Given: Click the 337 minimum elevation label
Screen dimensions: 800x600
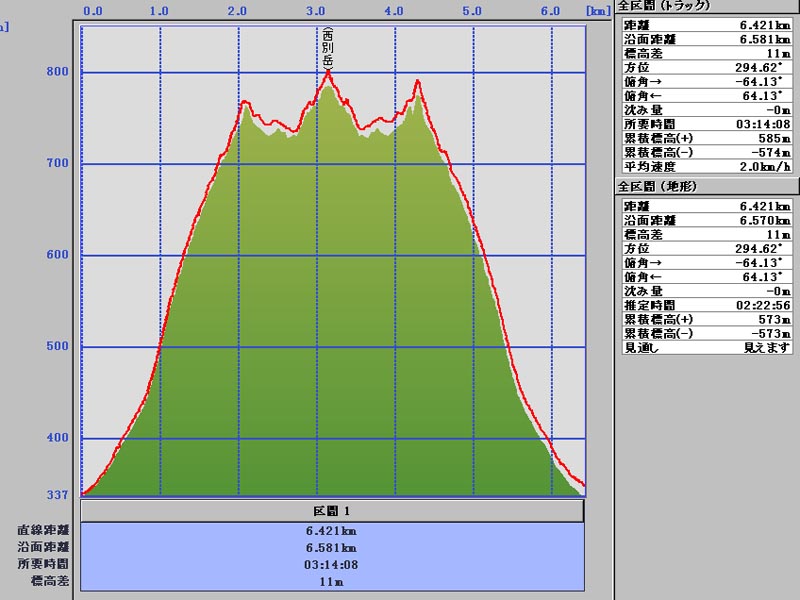Looking at the screenshot, I should coord(57,494).
